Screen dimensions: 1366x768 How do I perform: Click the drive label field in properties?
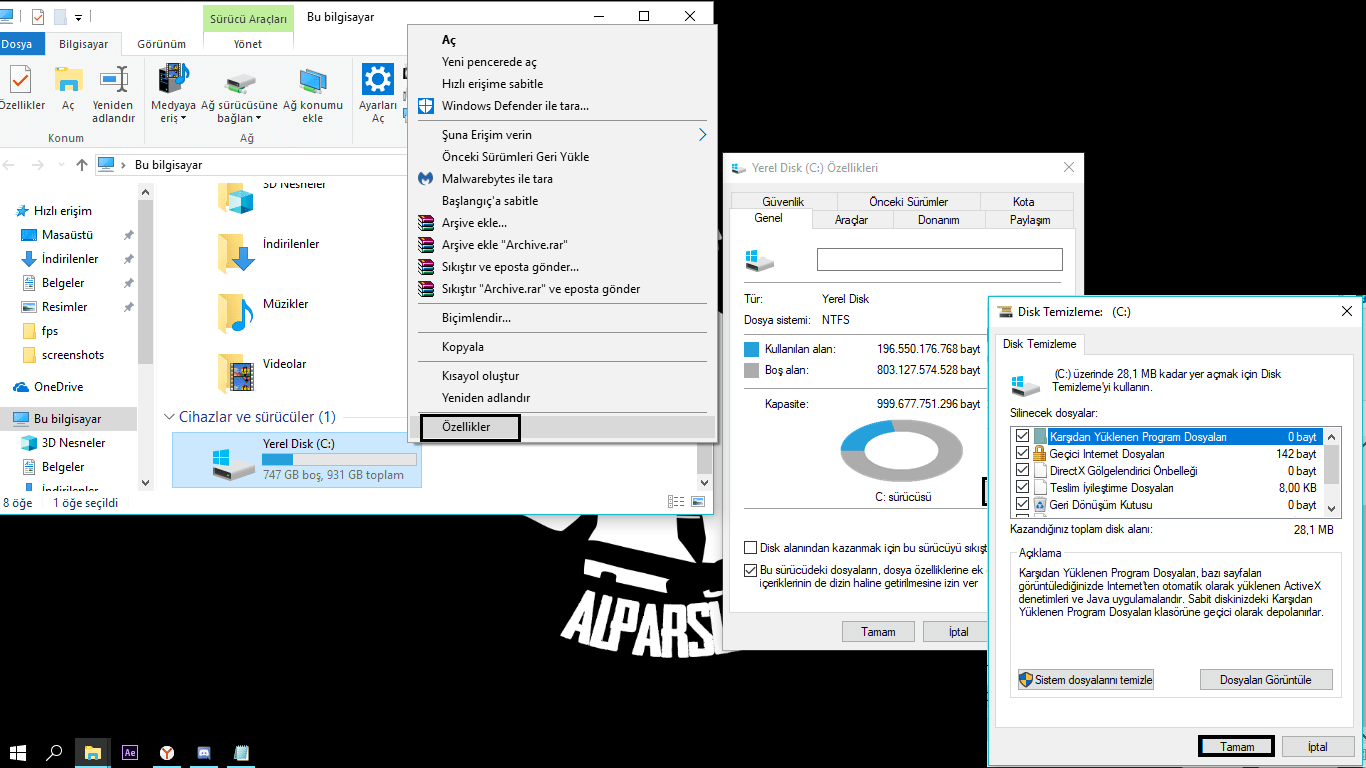[939, 259]
